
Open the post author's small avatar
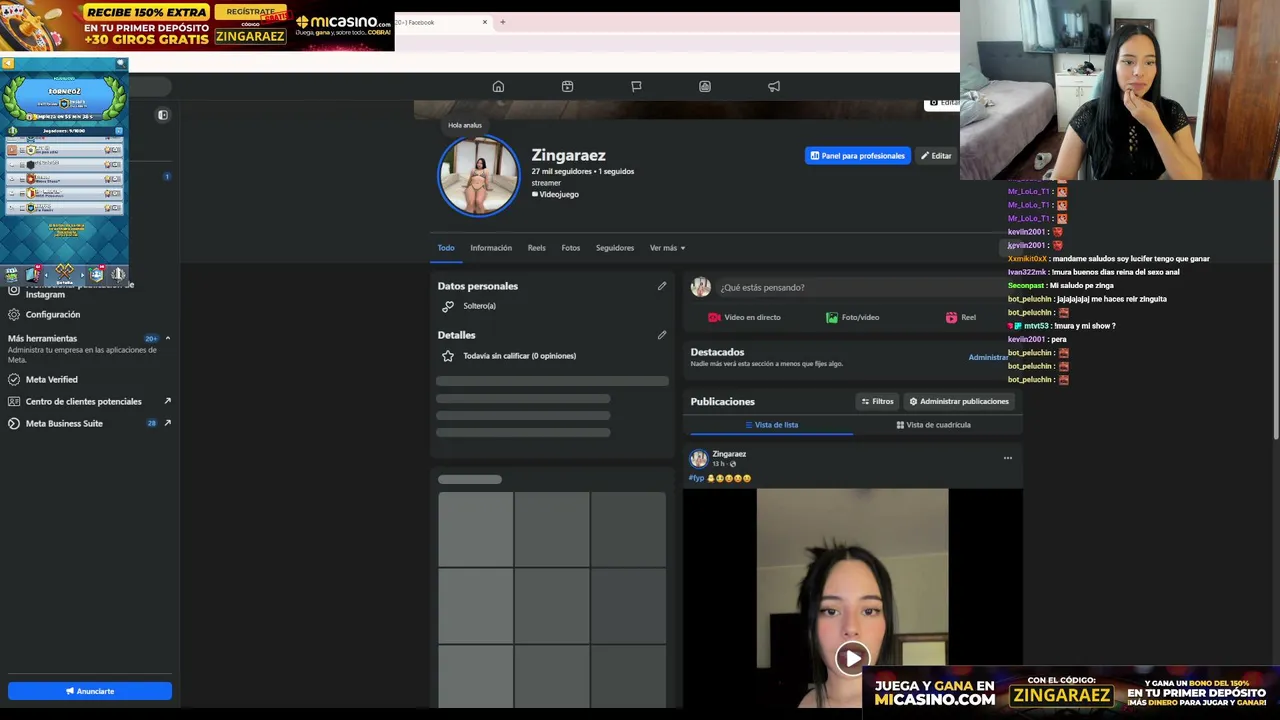(698, 459)
